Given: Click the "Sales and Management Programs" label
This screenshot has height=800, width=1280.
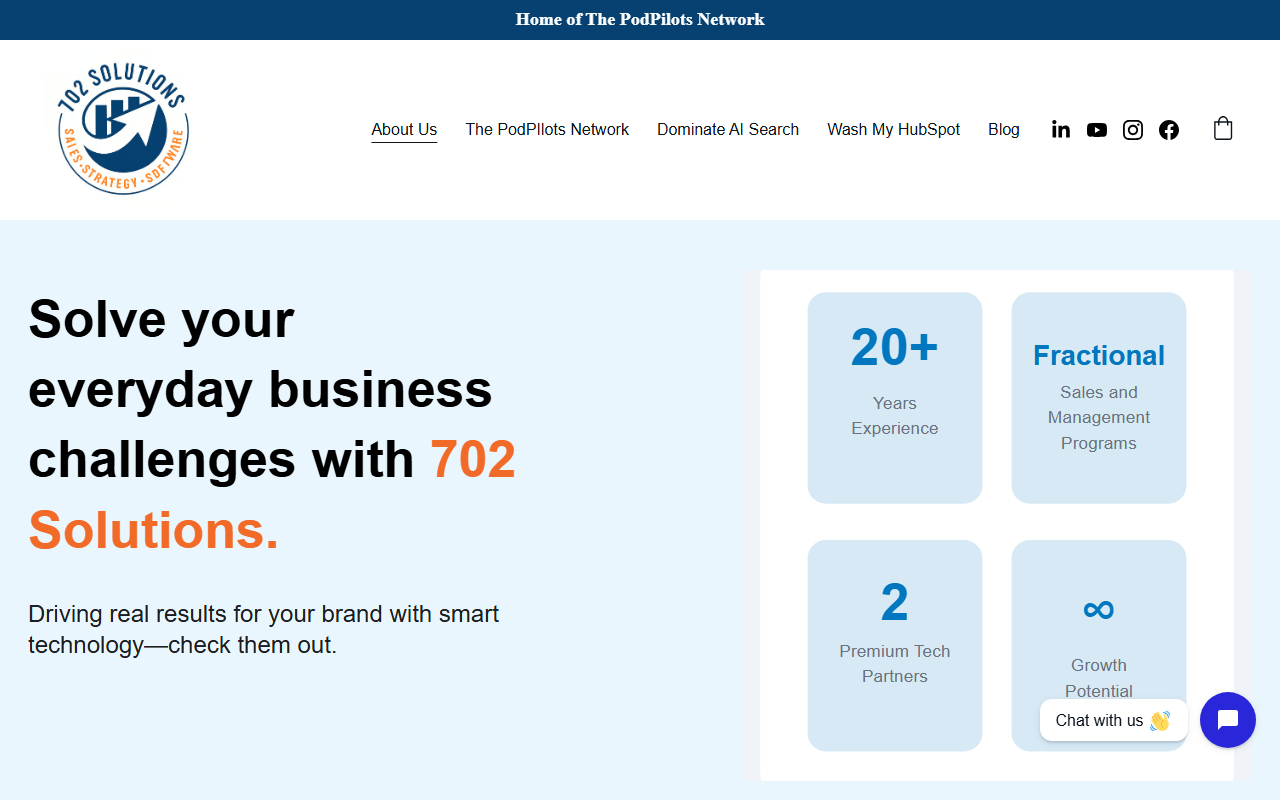Looking at the screenshot, I should click(1099, 417).
